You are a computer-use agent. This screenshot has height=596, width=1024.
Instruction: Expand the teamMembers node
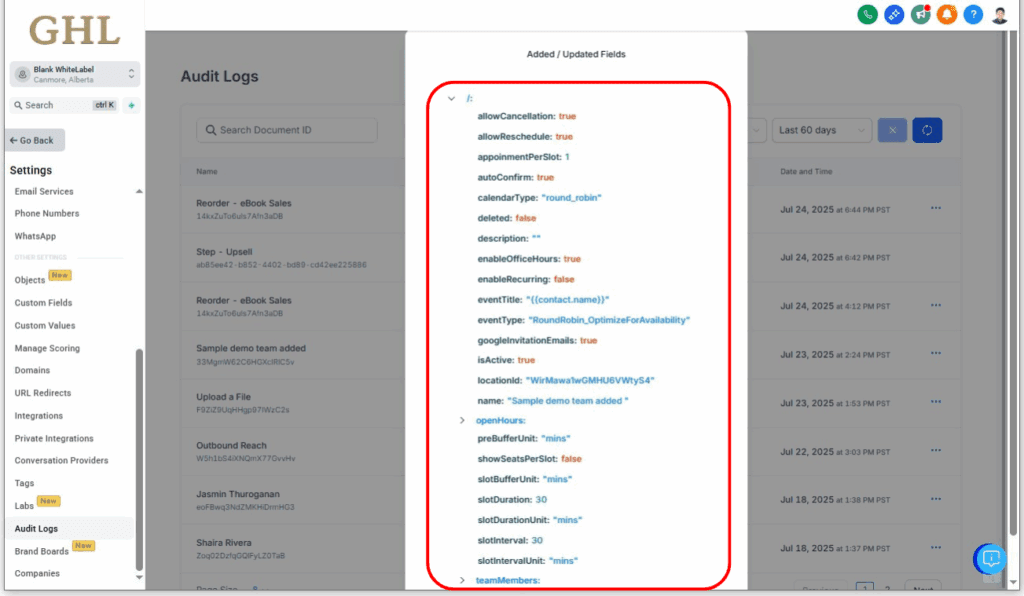coord(462,580)
